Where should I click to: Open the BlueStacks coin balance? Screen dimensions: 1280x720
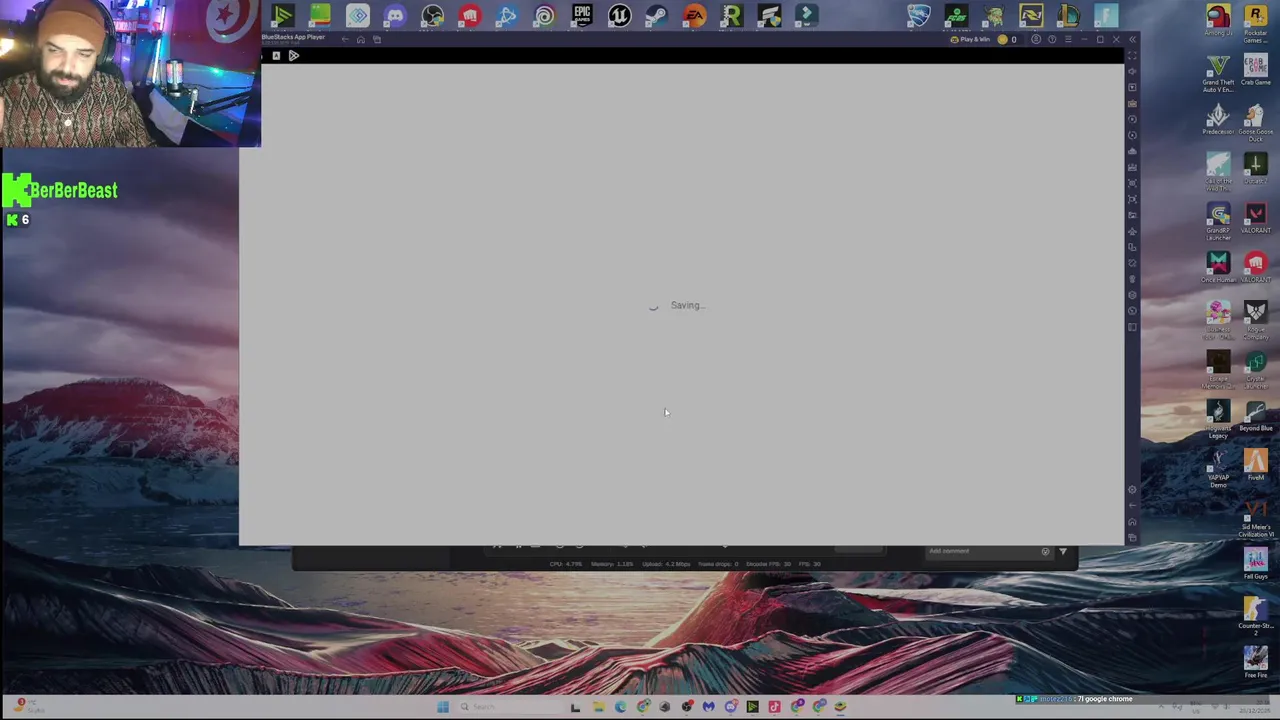point(1007,39)
